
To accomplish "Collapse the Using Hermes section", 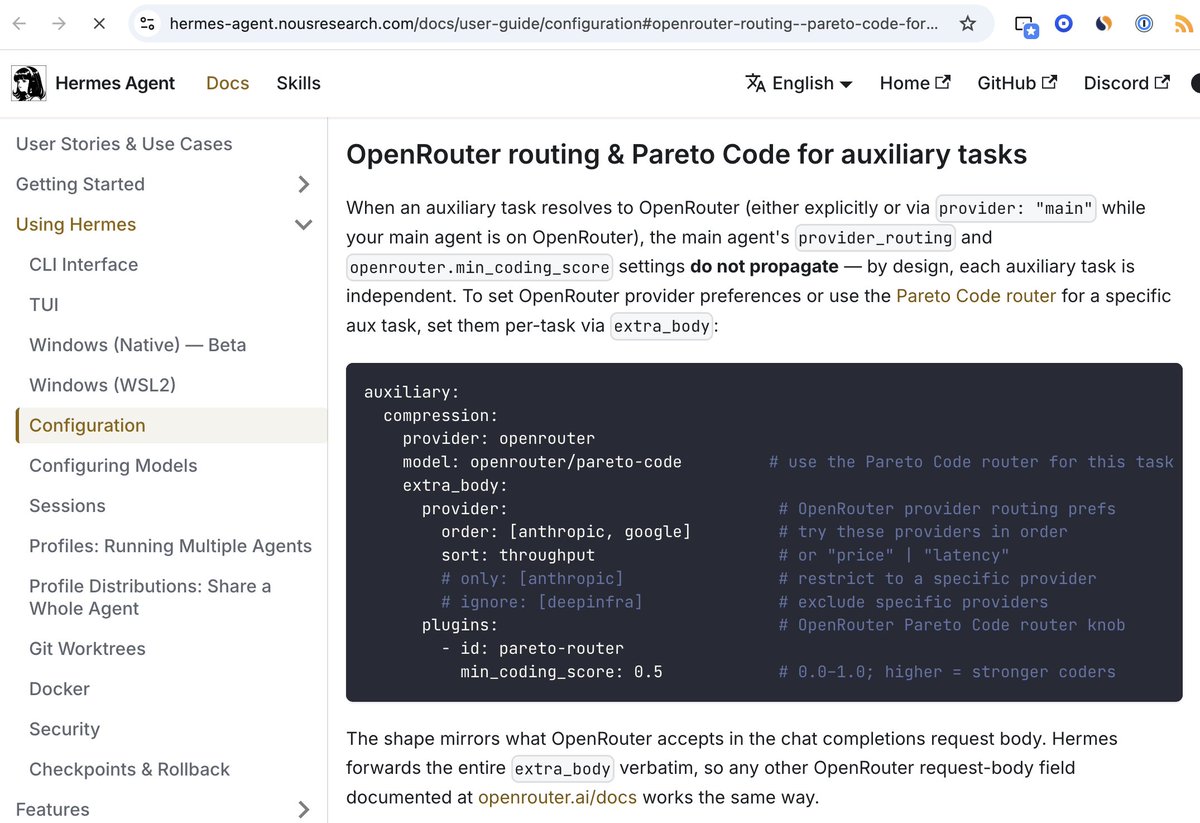I will 304,224.
